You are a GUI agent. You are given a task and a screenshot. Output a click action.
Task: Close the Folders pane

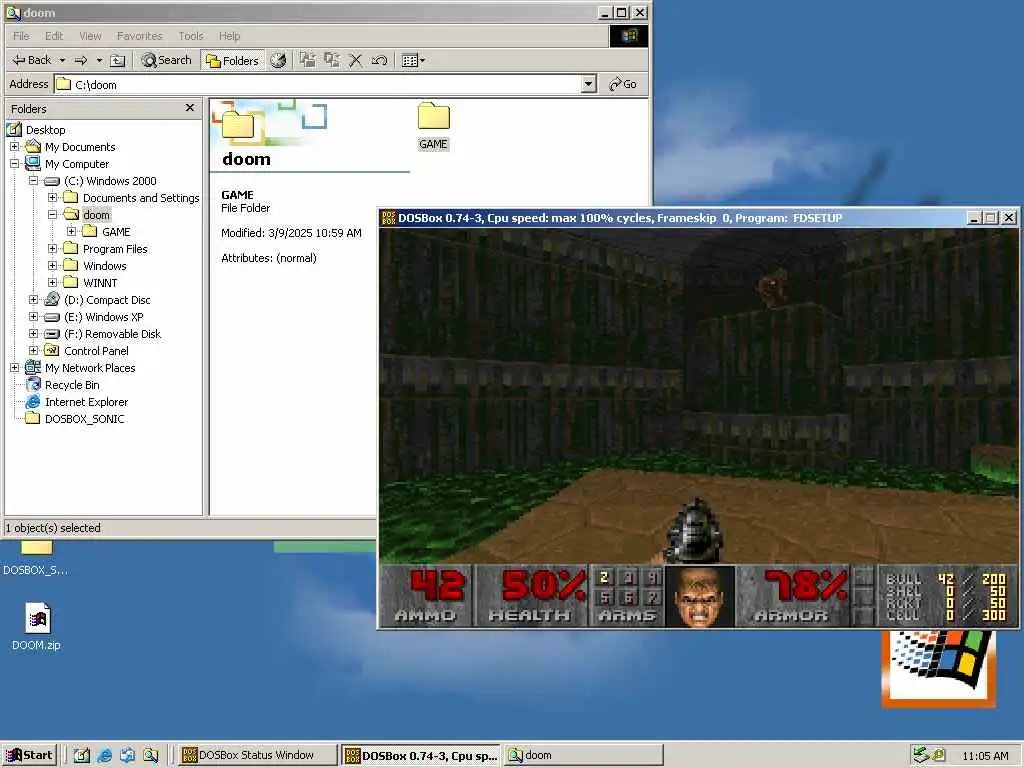pos(189,108)
